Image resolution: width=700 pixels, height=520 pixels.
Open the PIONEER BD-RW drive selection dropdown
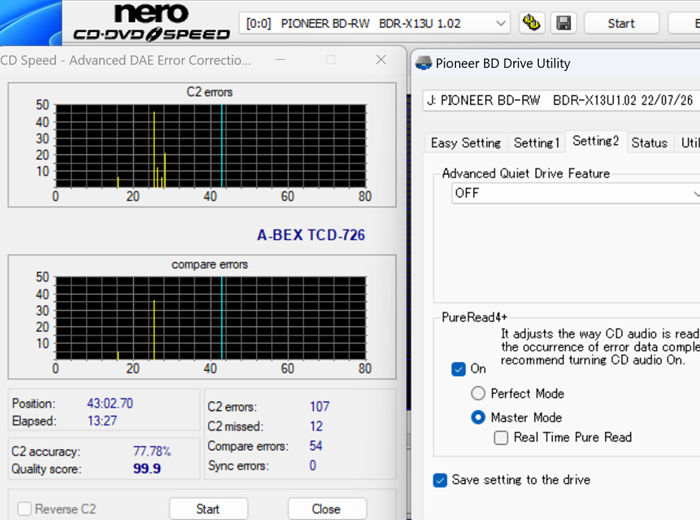click(x=375, y=23)
